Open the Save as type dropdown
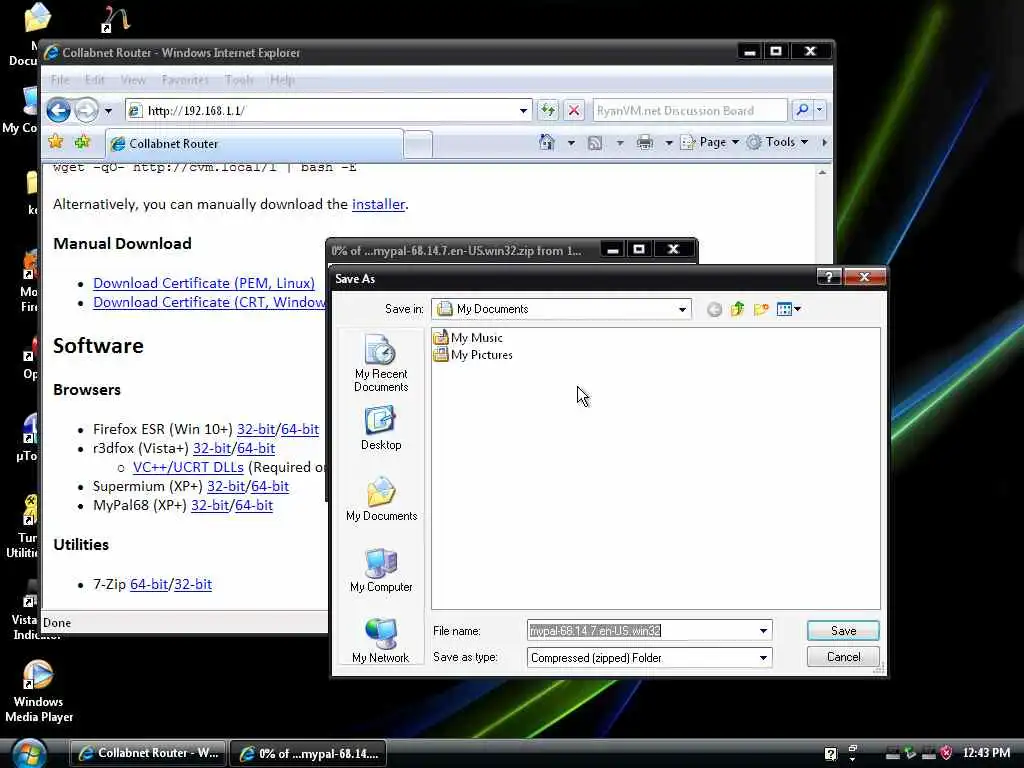 (x=763, y=658)
